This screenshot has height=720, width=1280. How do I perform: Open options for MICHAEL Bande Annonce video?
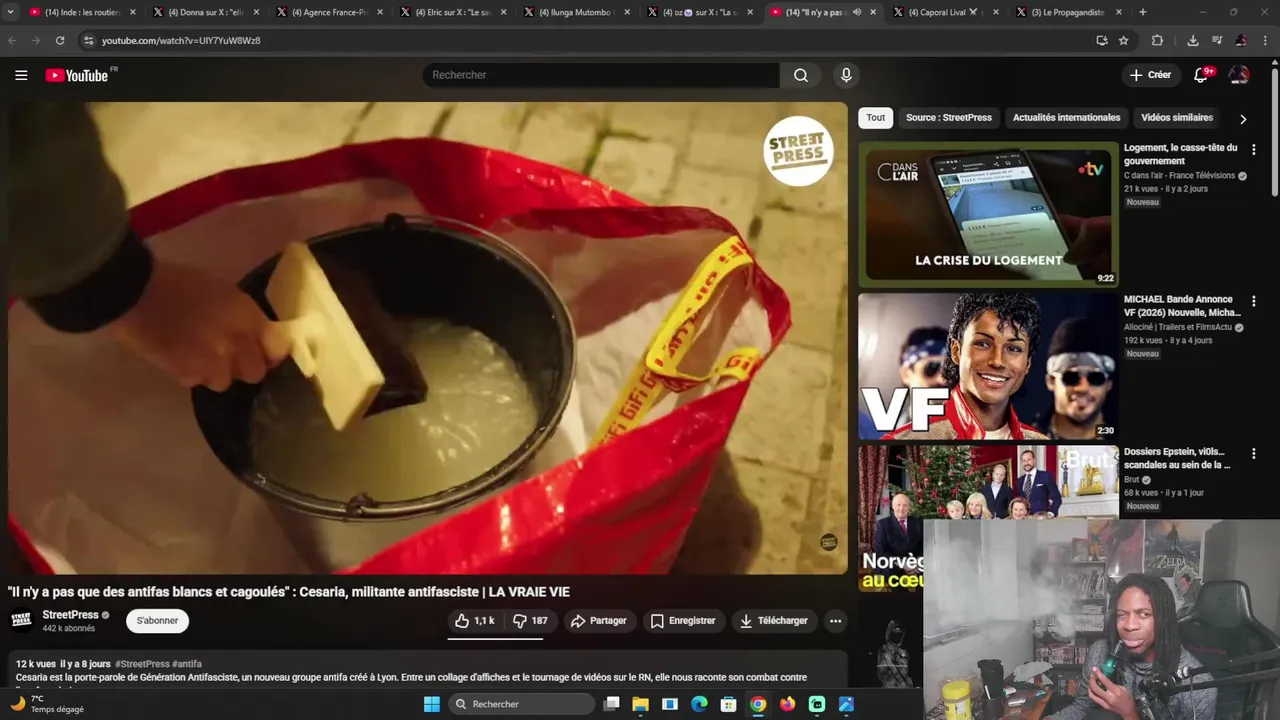pyautogui.click(x=1253, y=302)
